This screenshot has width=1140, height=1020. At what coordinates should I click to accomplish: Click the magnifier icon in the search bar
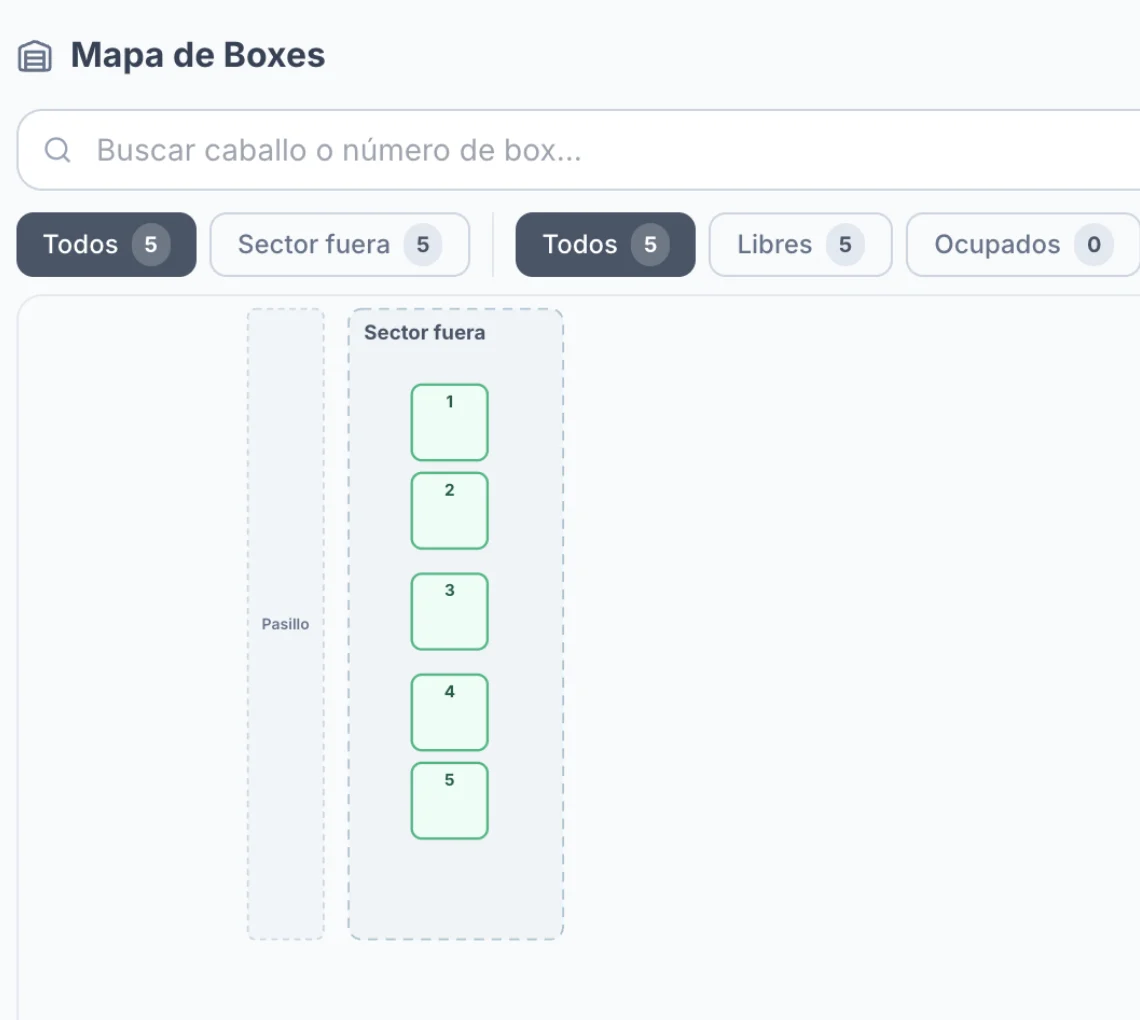click(x=57, y=150)
